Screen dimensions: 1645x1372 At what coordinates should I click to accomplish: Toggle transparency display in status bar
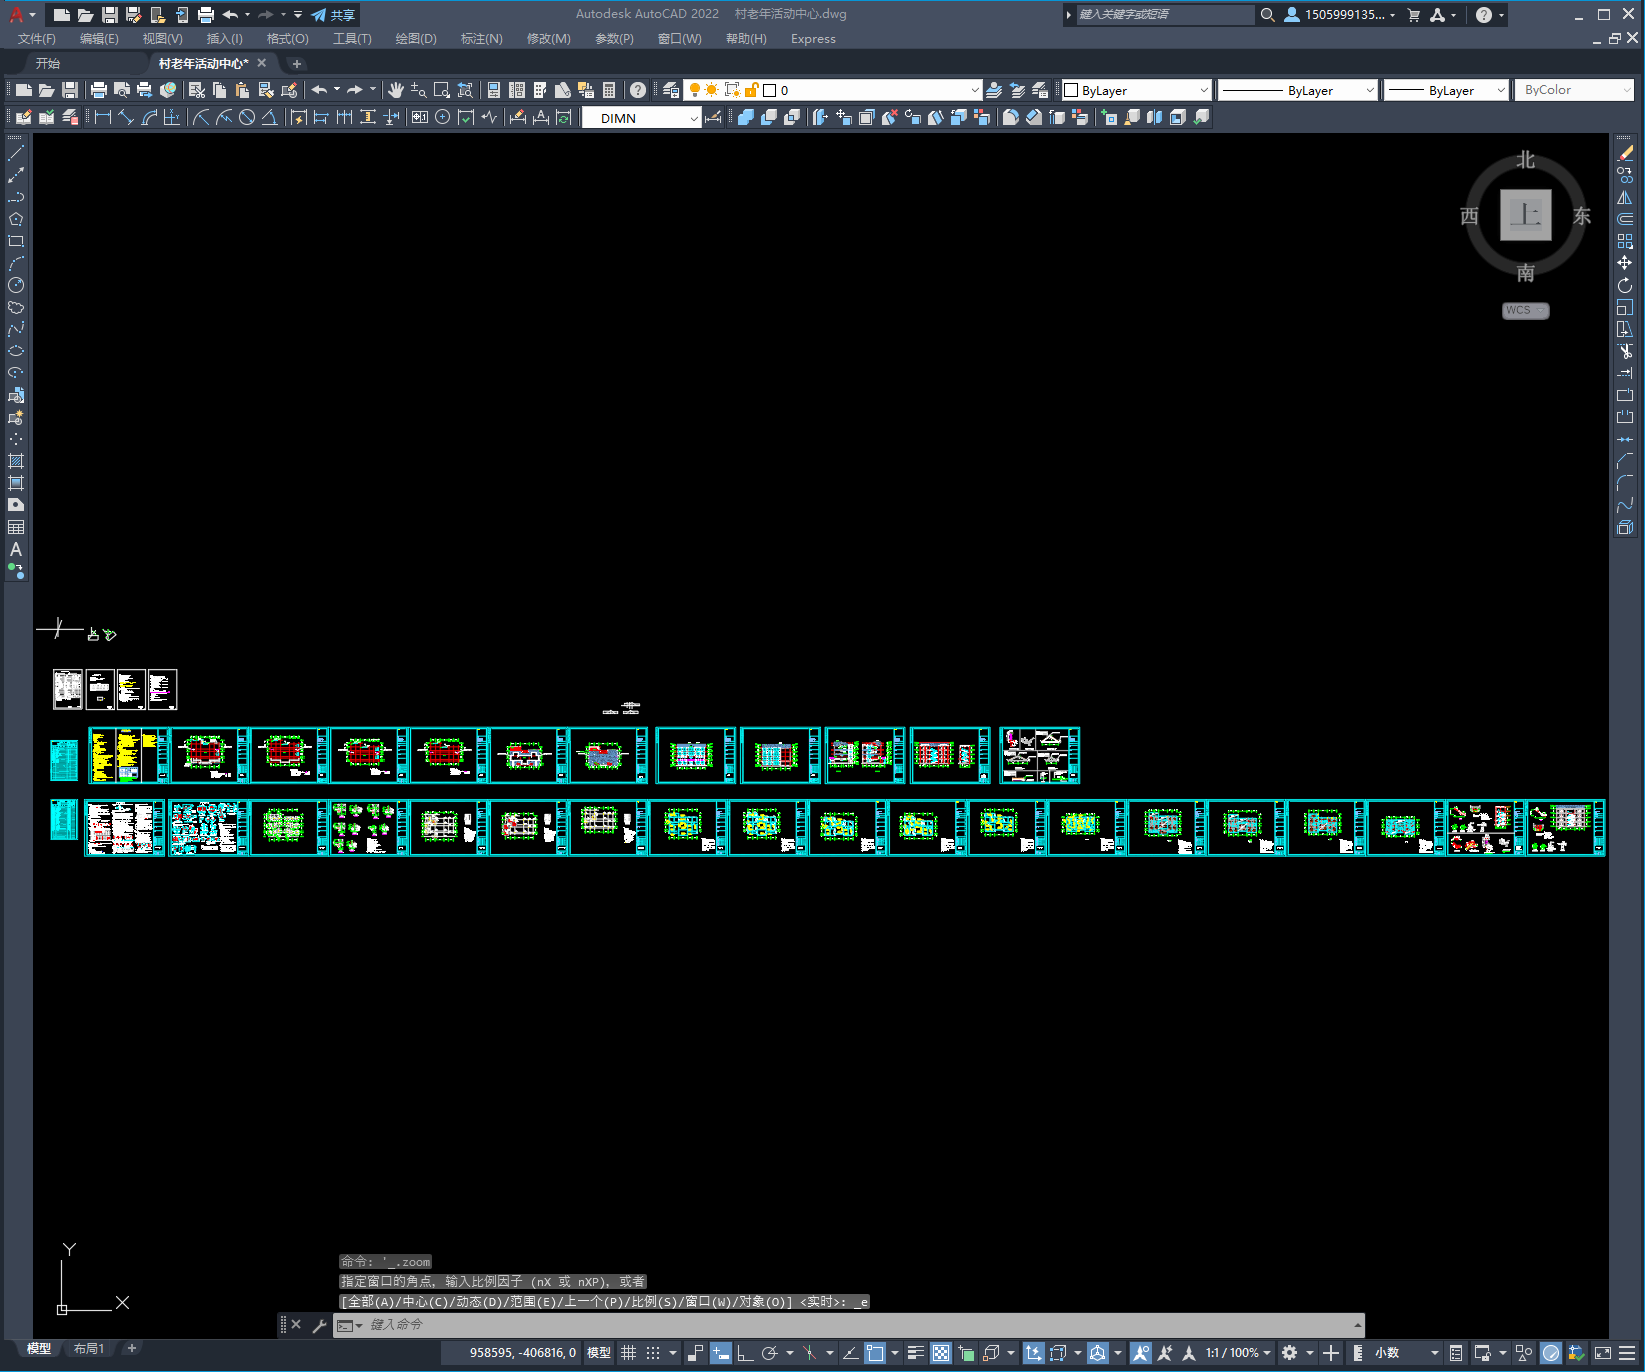(941, 1353)
